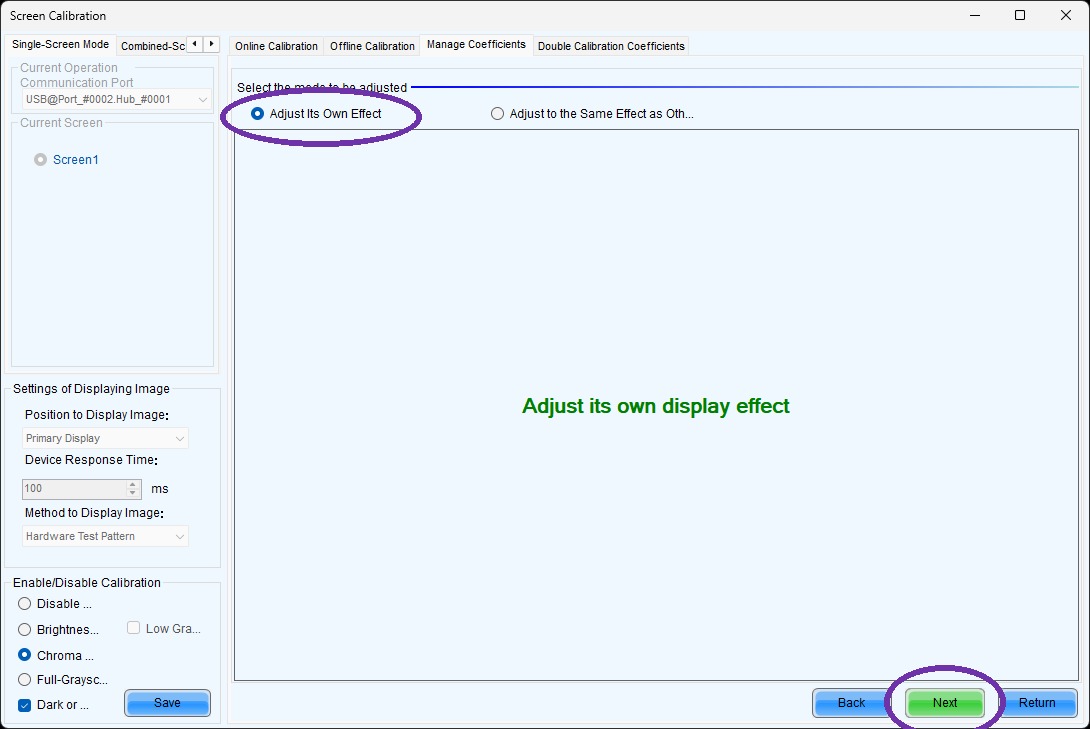Screen dimensions: 1090x729
Task: Open the Double Calibration Coefficients tab
Action: [x=611, y=46]
